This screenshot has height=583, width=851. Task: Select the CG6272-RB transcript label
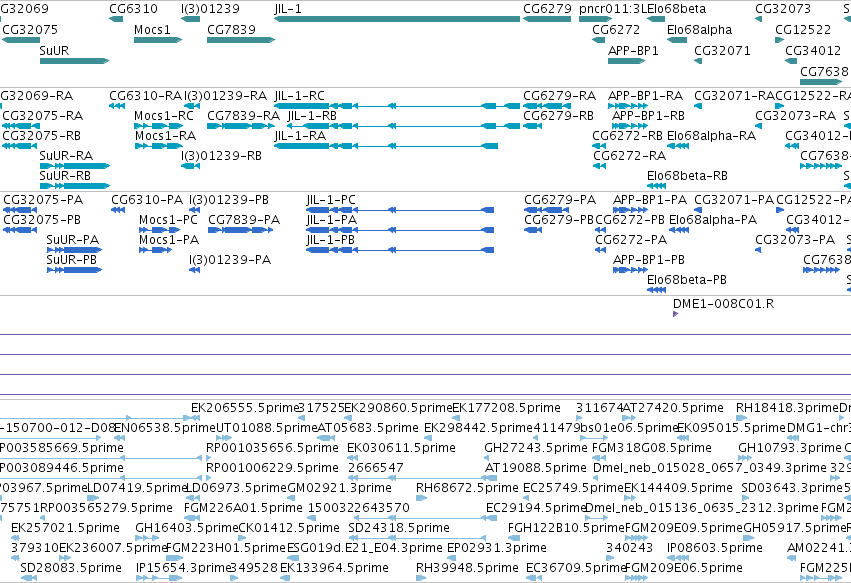click(x=627, y=136)
